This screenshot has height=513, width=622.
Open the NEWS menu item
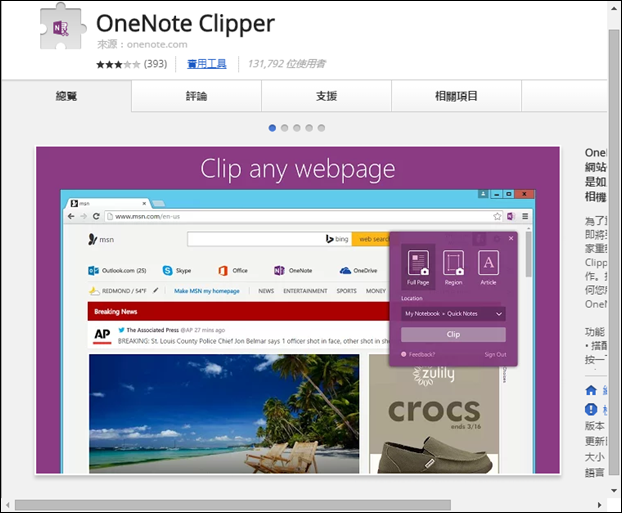tap(266, 291)
